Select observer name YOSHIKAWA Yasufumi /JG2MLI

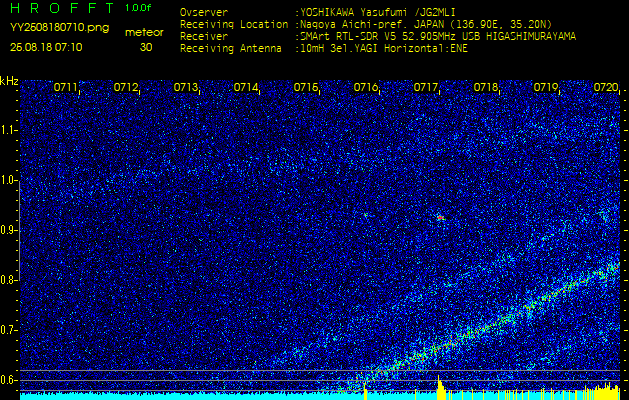click(x=377, y=12)
